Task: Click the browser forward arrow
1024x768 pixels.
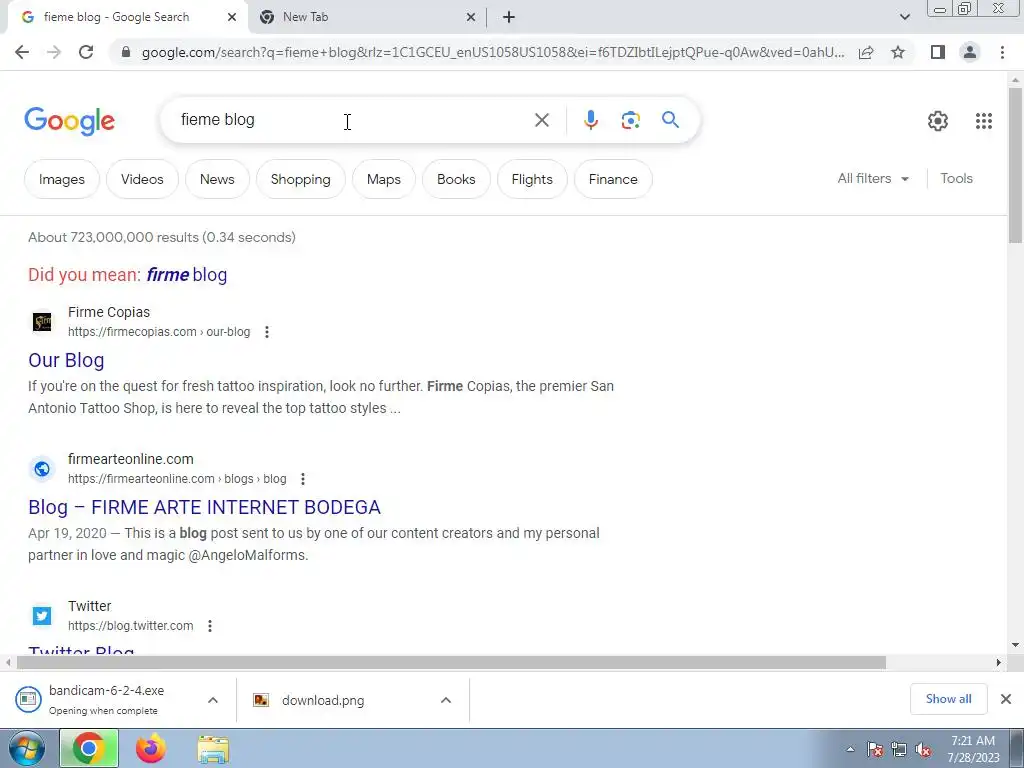Action: point(54,52)
